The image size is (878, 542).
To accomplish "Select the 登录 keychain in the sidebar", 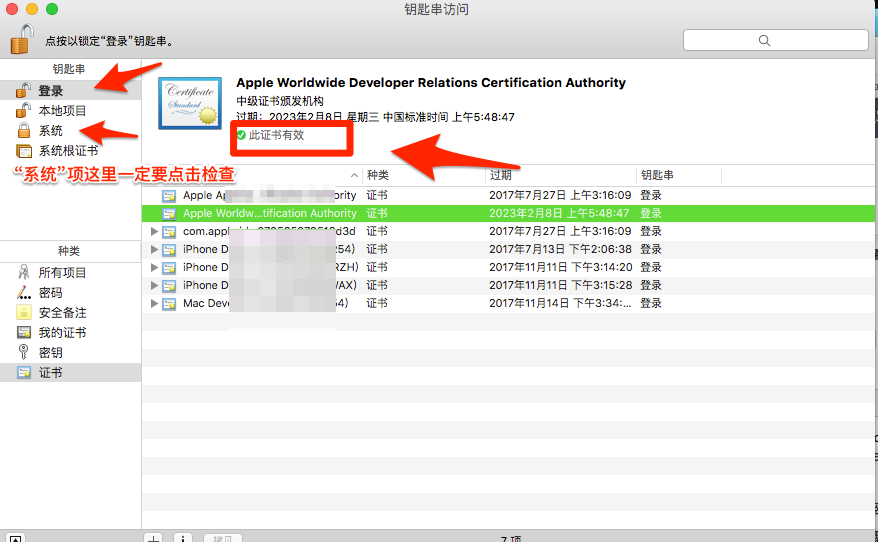I will (71, 91).
